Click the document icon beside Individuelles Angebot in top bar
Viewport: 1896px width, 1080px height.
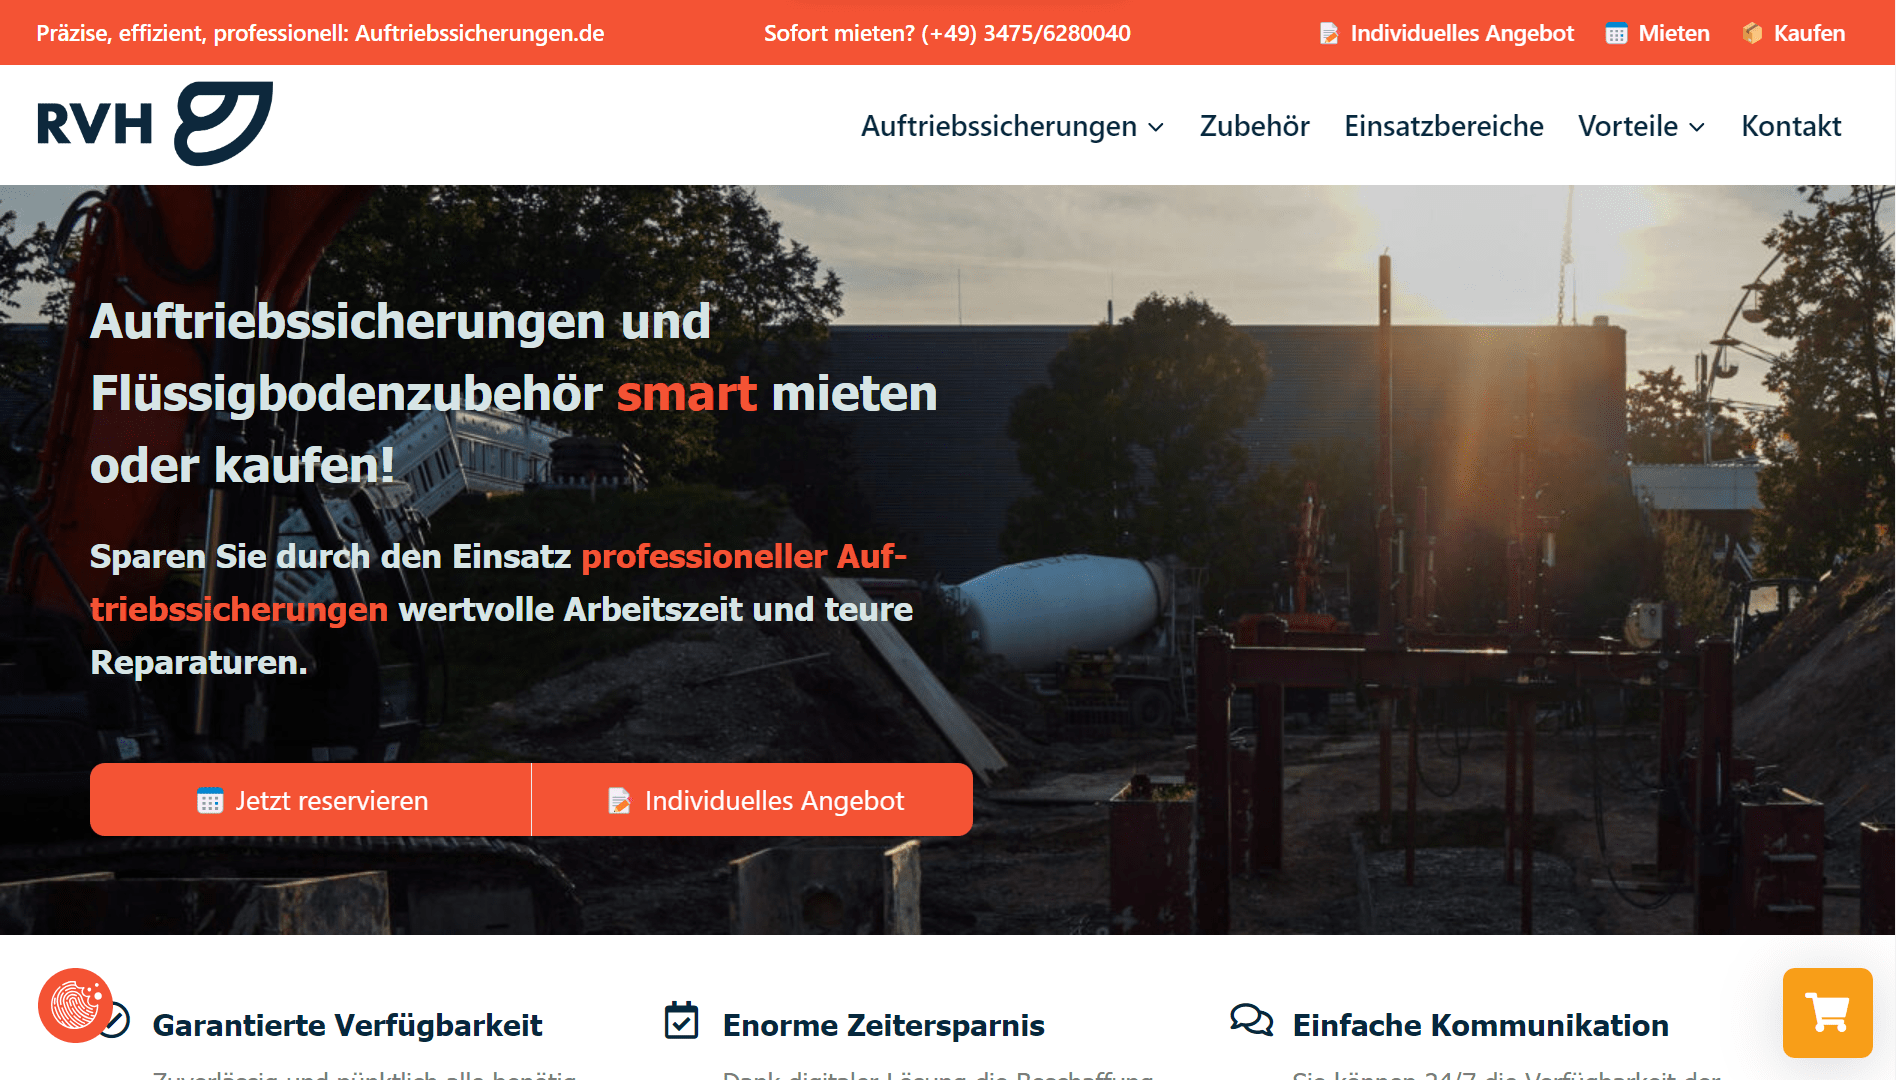click(1329, 34)
